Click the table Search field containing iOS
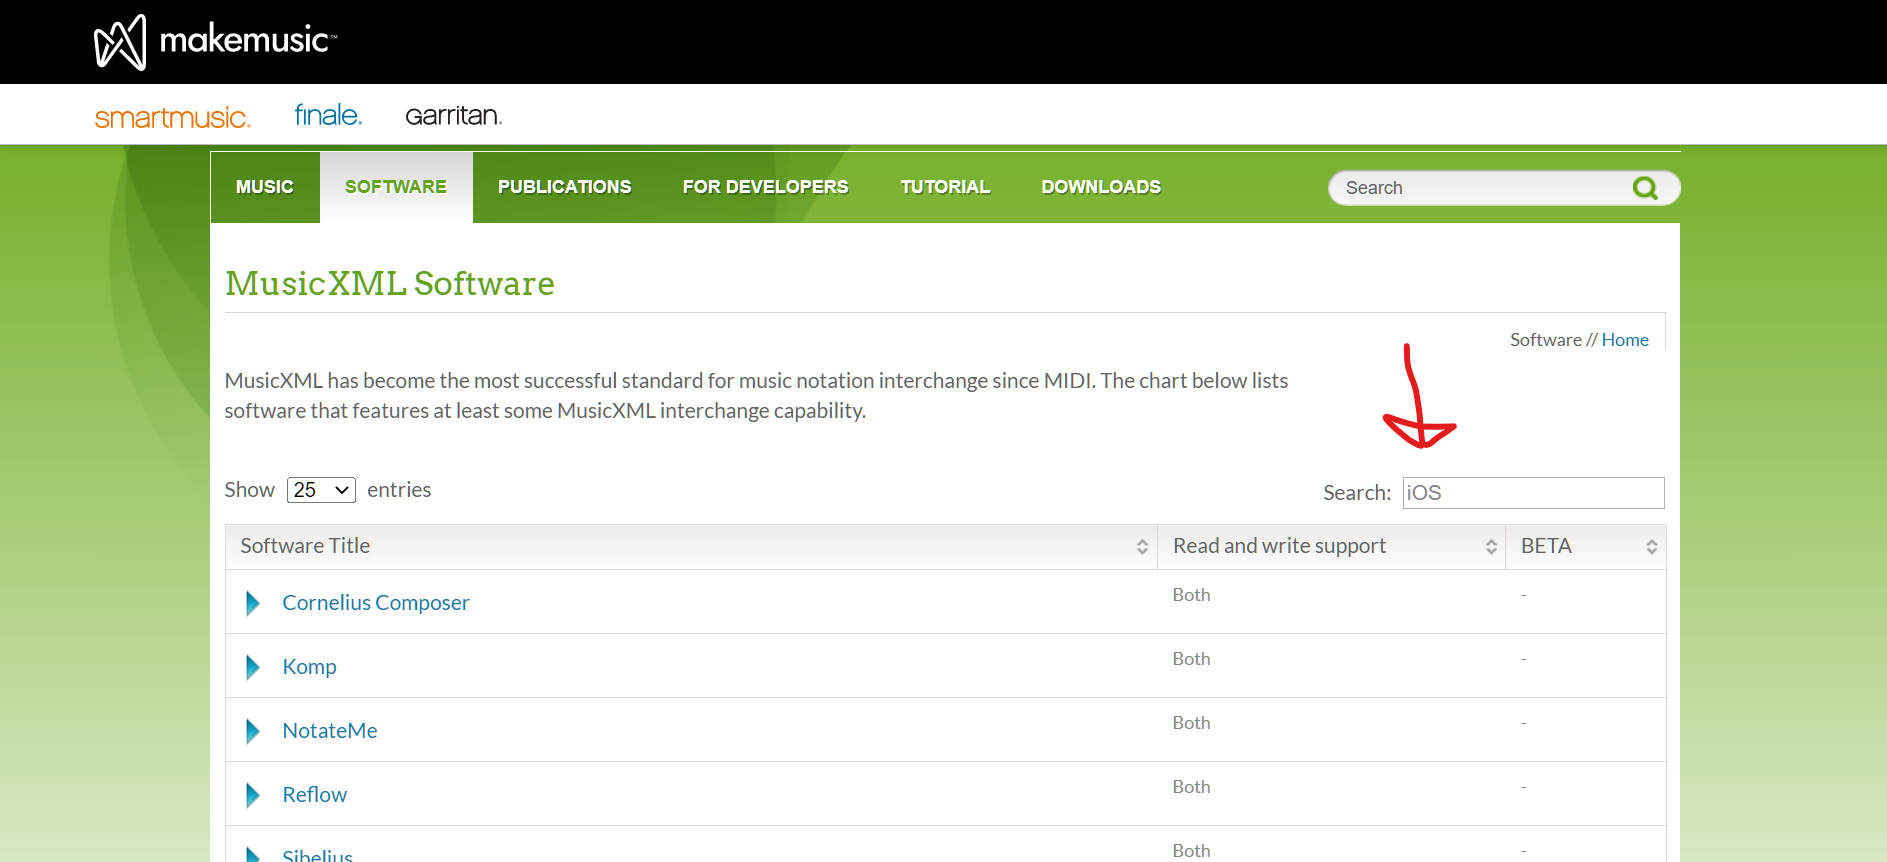The height and width of the screenshot is (862, 1887). click(1532, 493)
